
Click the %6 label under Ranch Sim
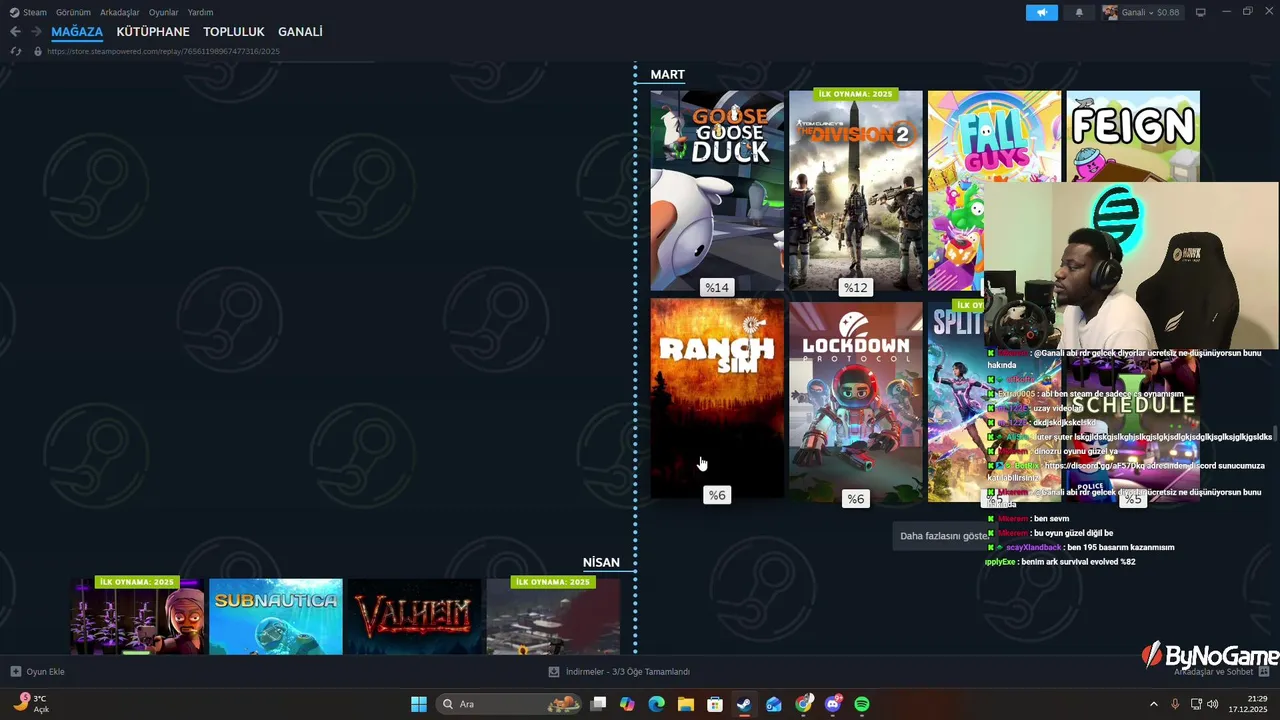[717, 495]
